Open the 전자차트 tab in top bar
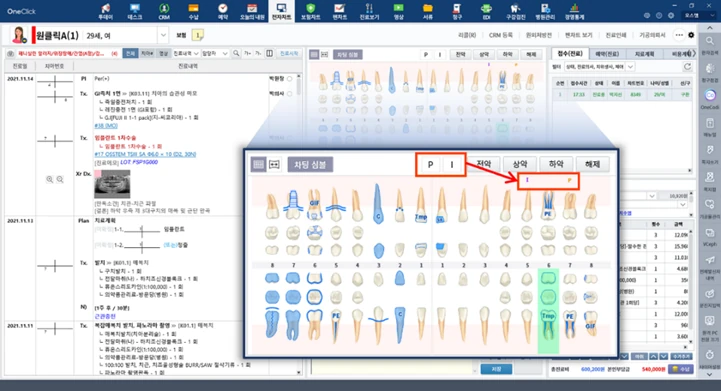The image size is (721, 391). click(281, 12)
